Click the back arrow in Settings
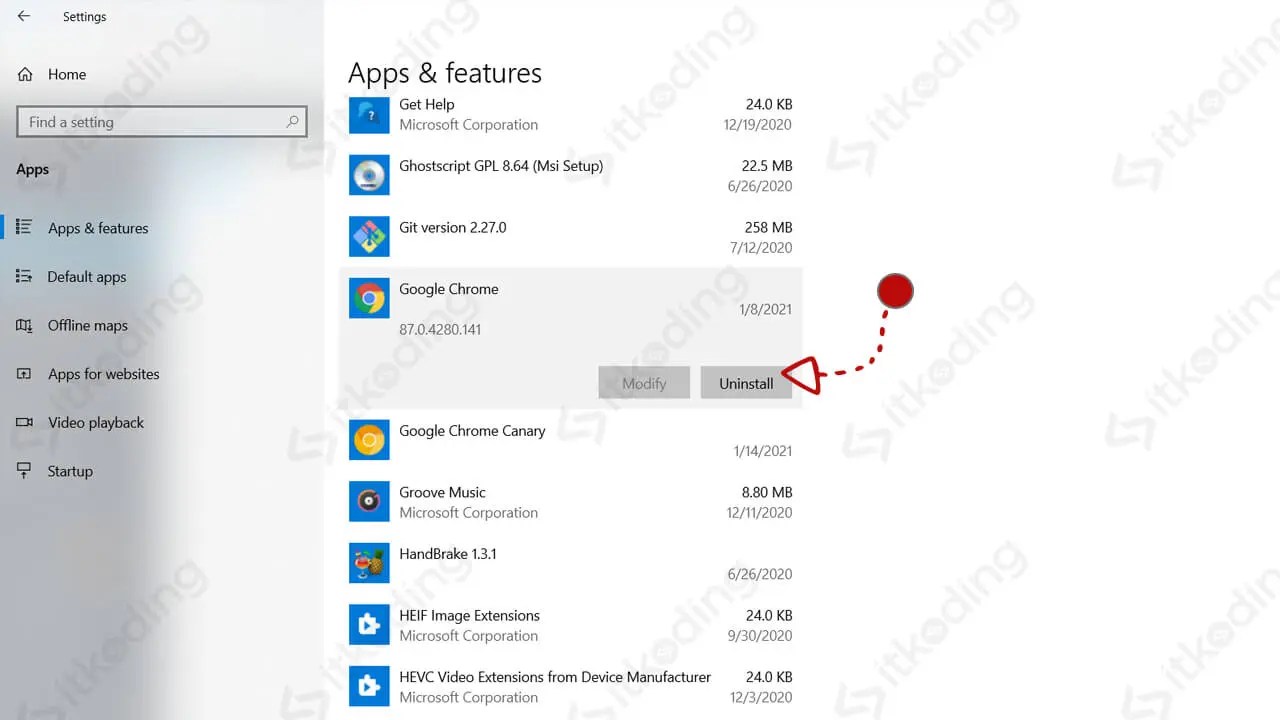 pyautogui.click(x=23, y=16)
